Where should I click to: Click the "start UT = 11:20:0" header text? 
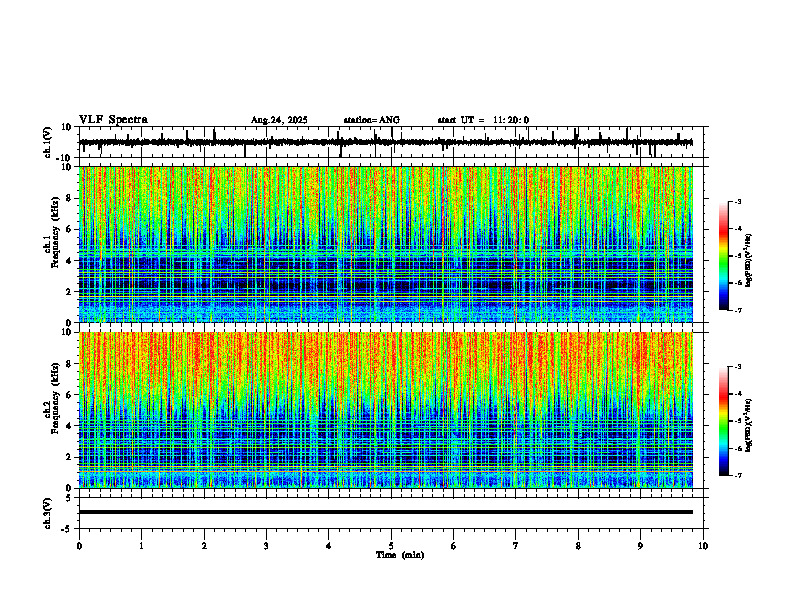(483, 120)
